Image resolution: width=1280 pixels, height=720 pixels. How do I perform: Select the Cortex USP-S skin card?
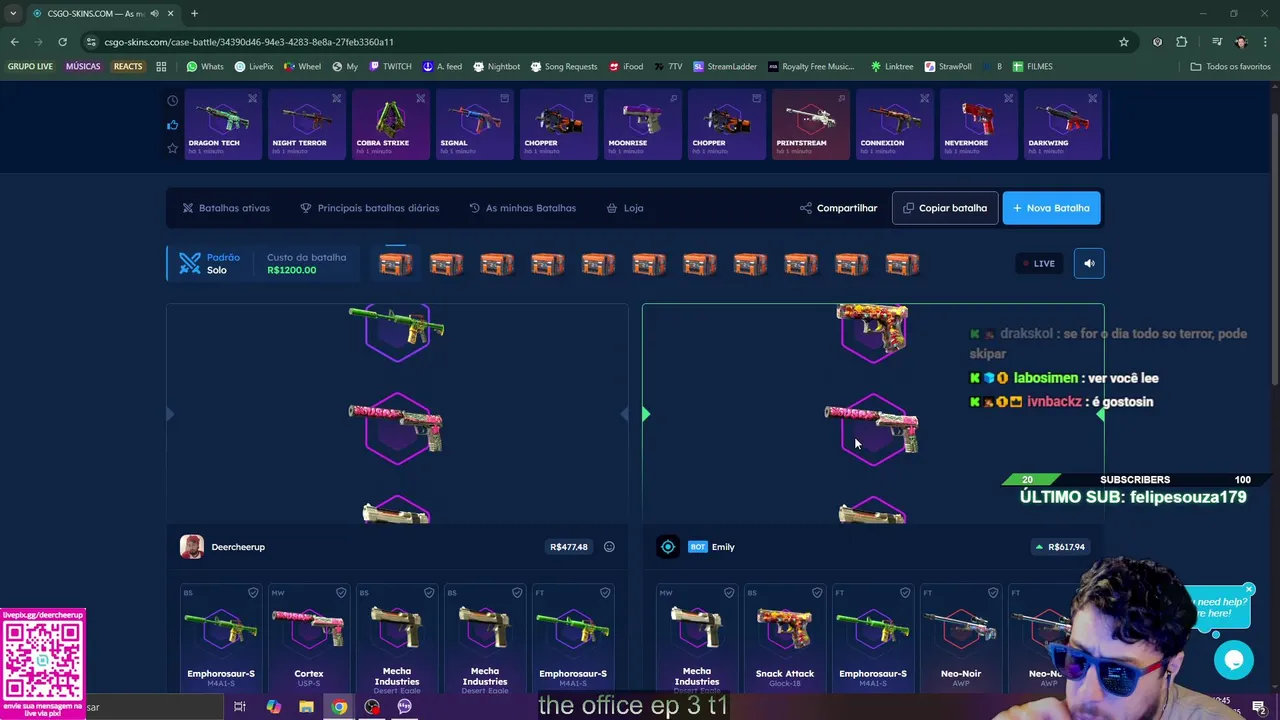[309, 638]
